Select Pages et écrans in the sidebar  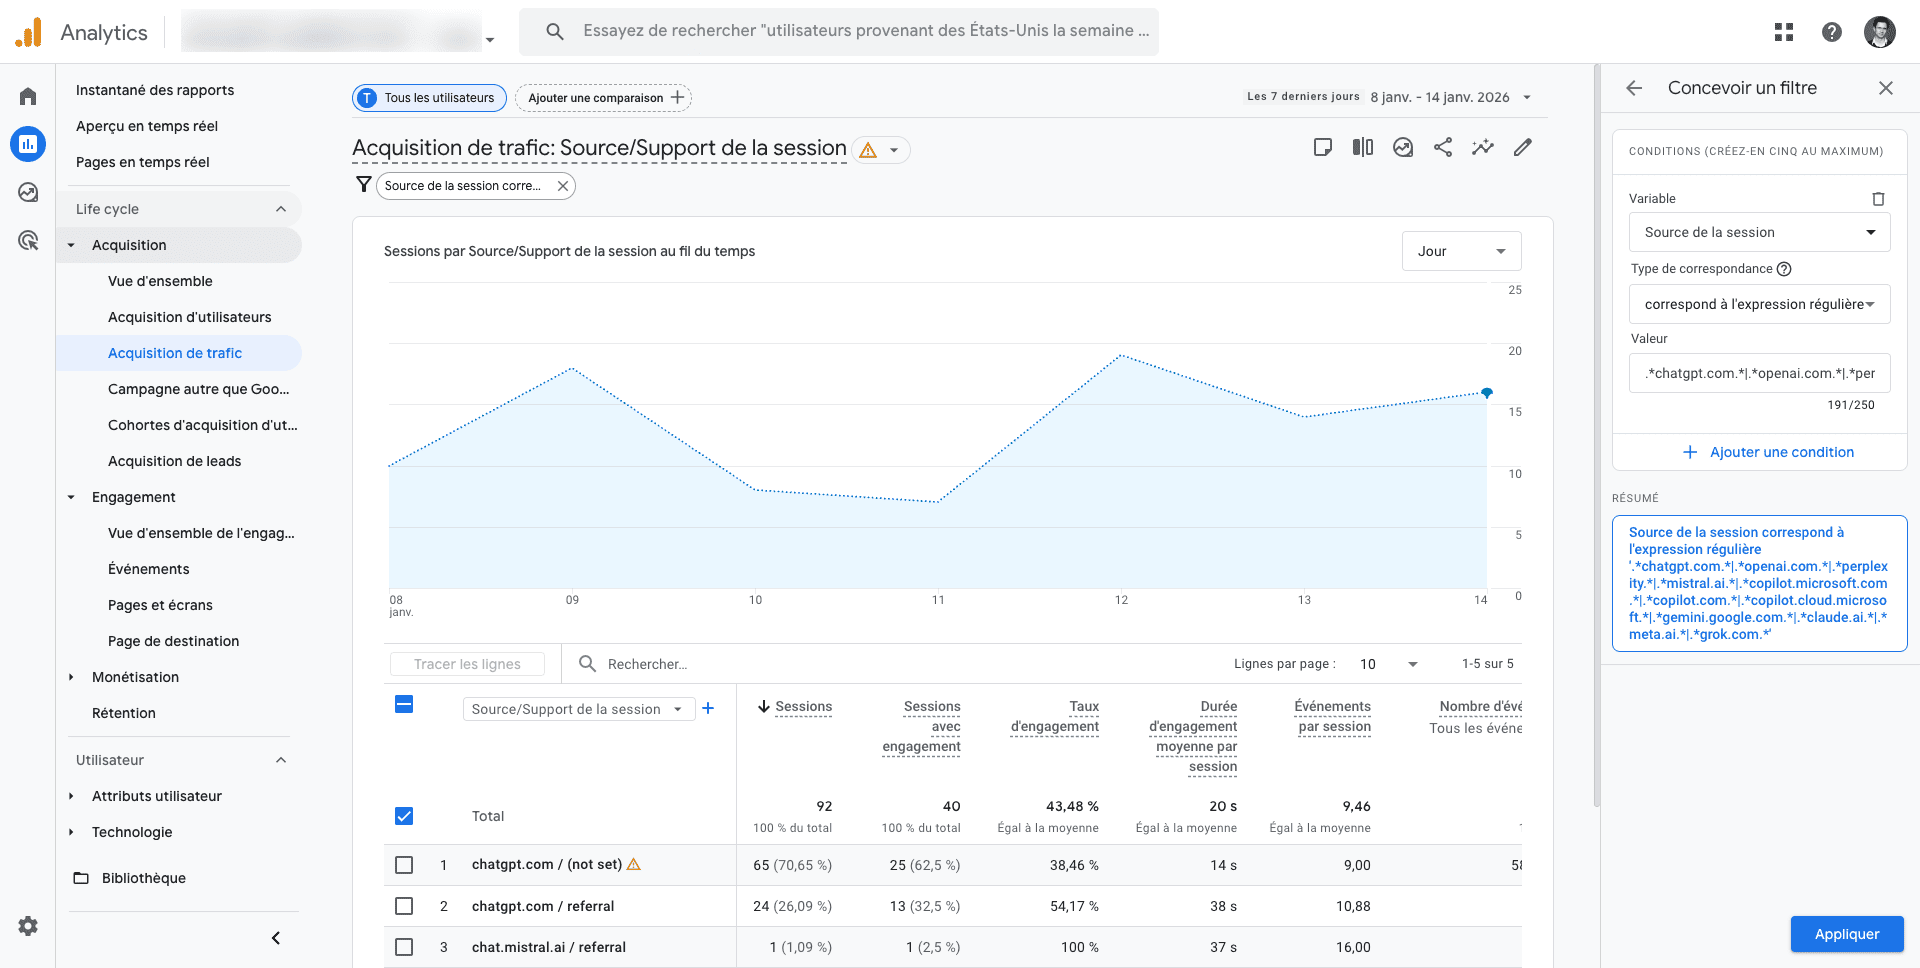160,605
